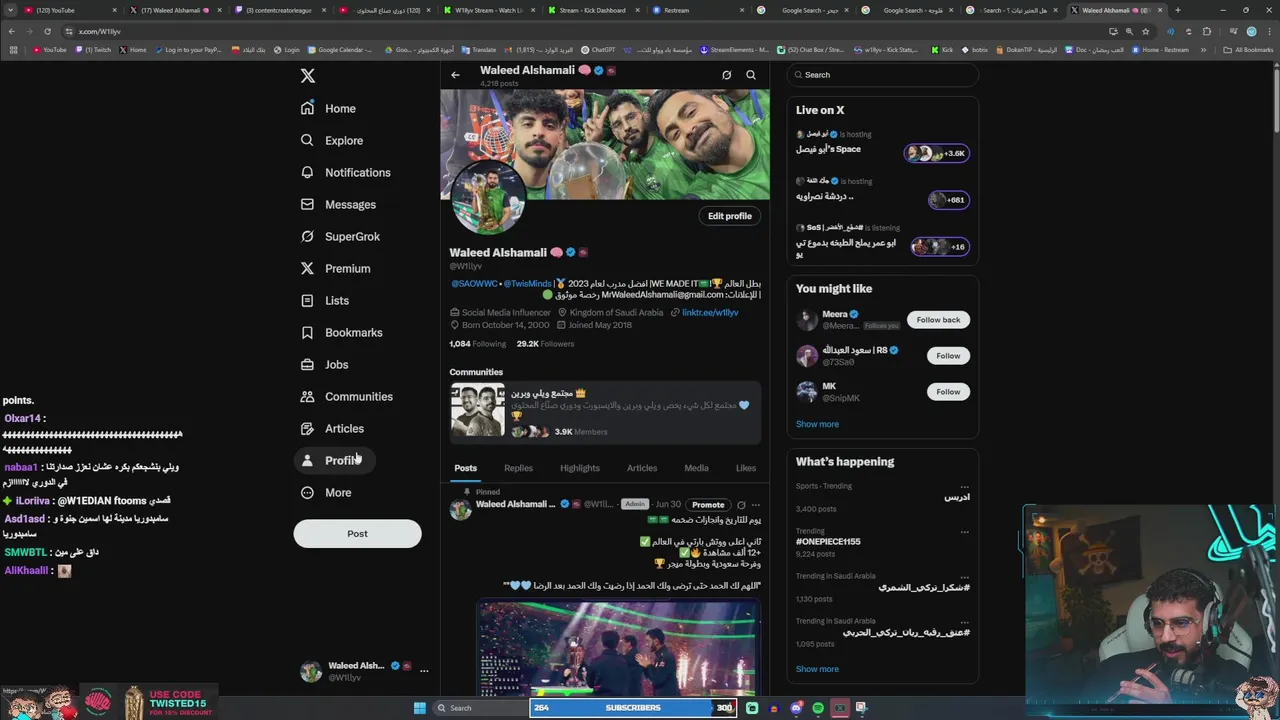Open Explore from the sidebar
The width and height of the screenshot is (1280, 720).
(331, 140)
